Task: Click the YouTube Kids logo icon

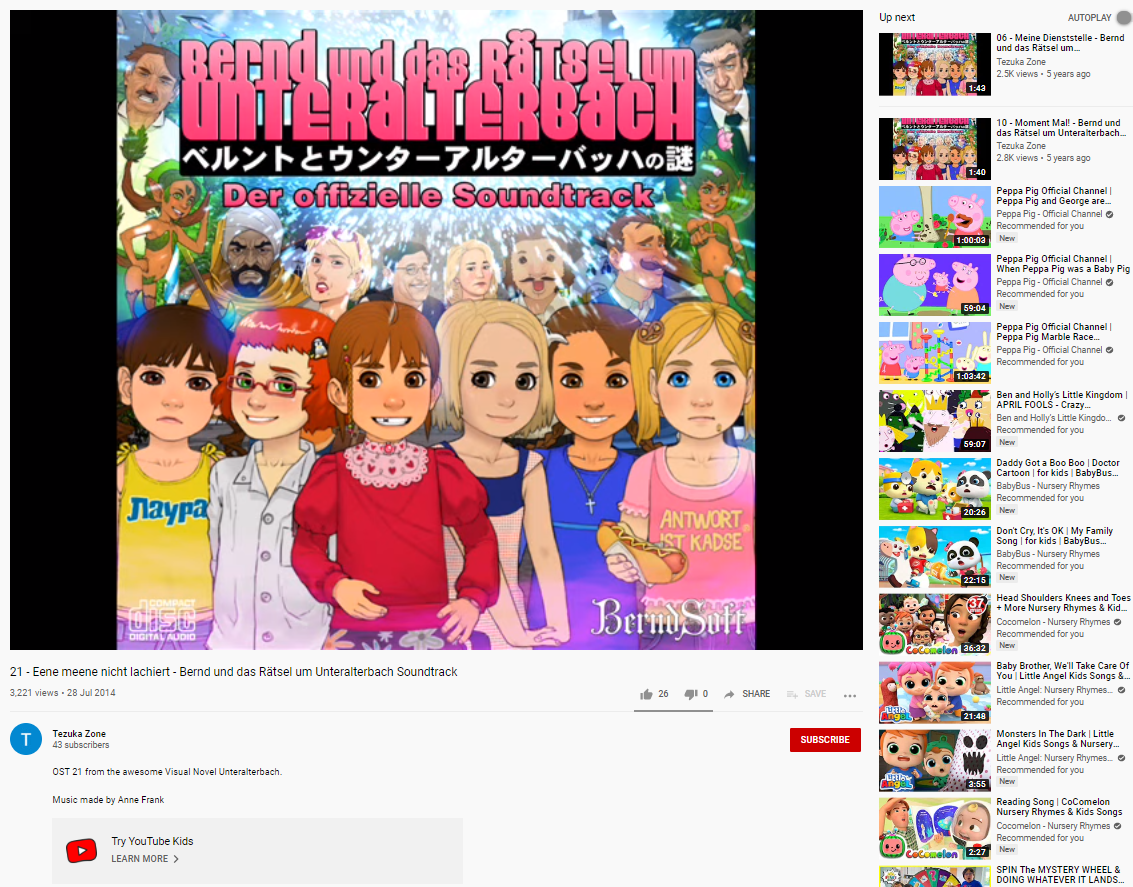Action: click(82, 850)
